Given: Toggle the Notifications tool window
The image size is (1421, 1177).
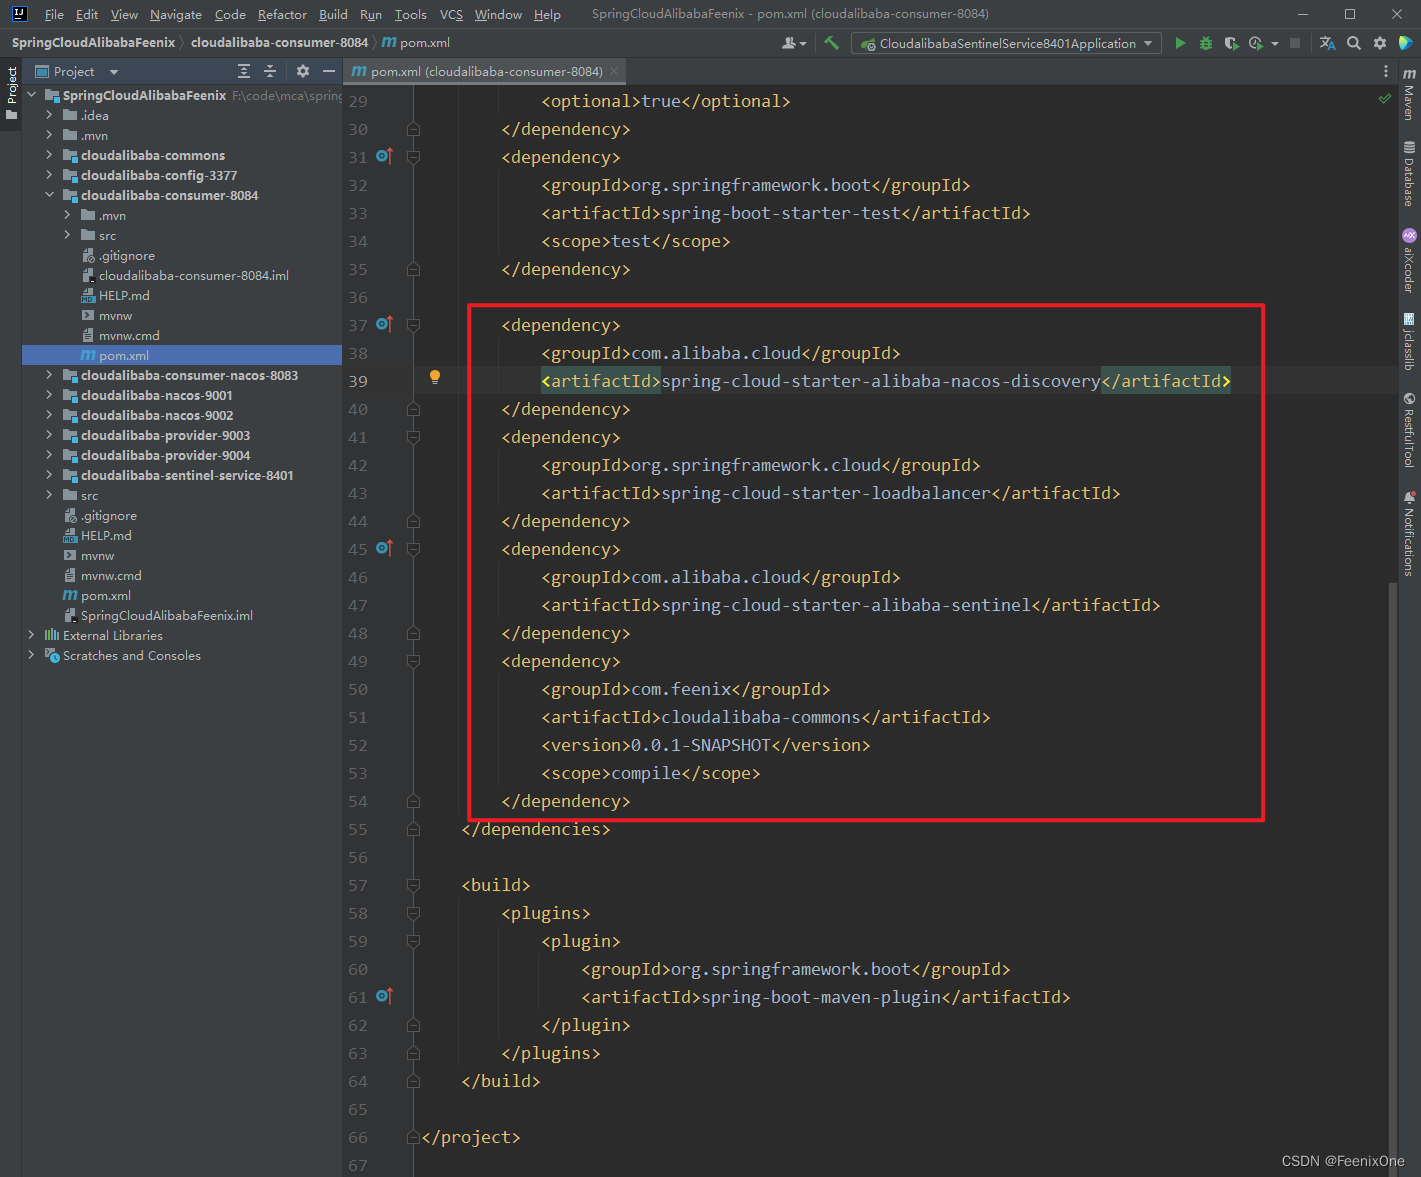Looking at the screenshot, I should click(1409, 534).
